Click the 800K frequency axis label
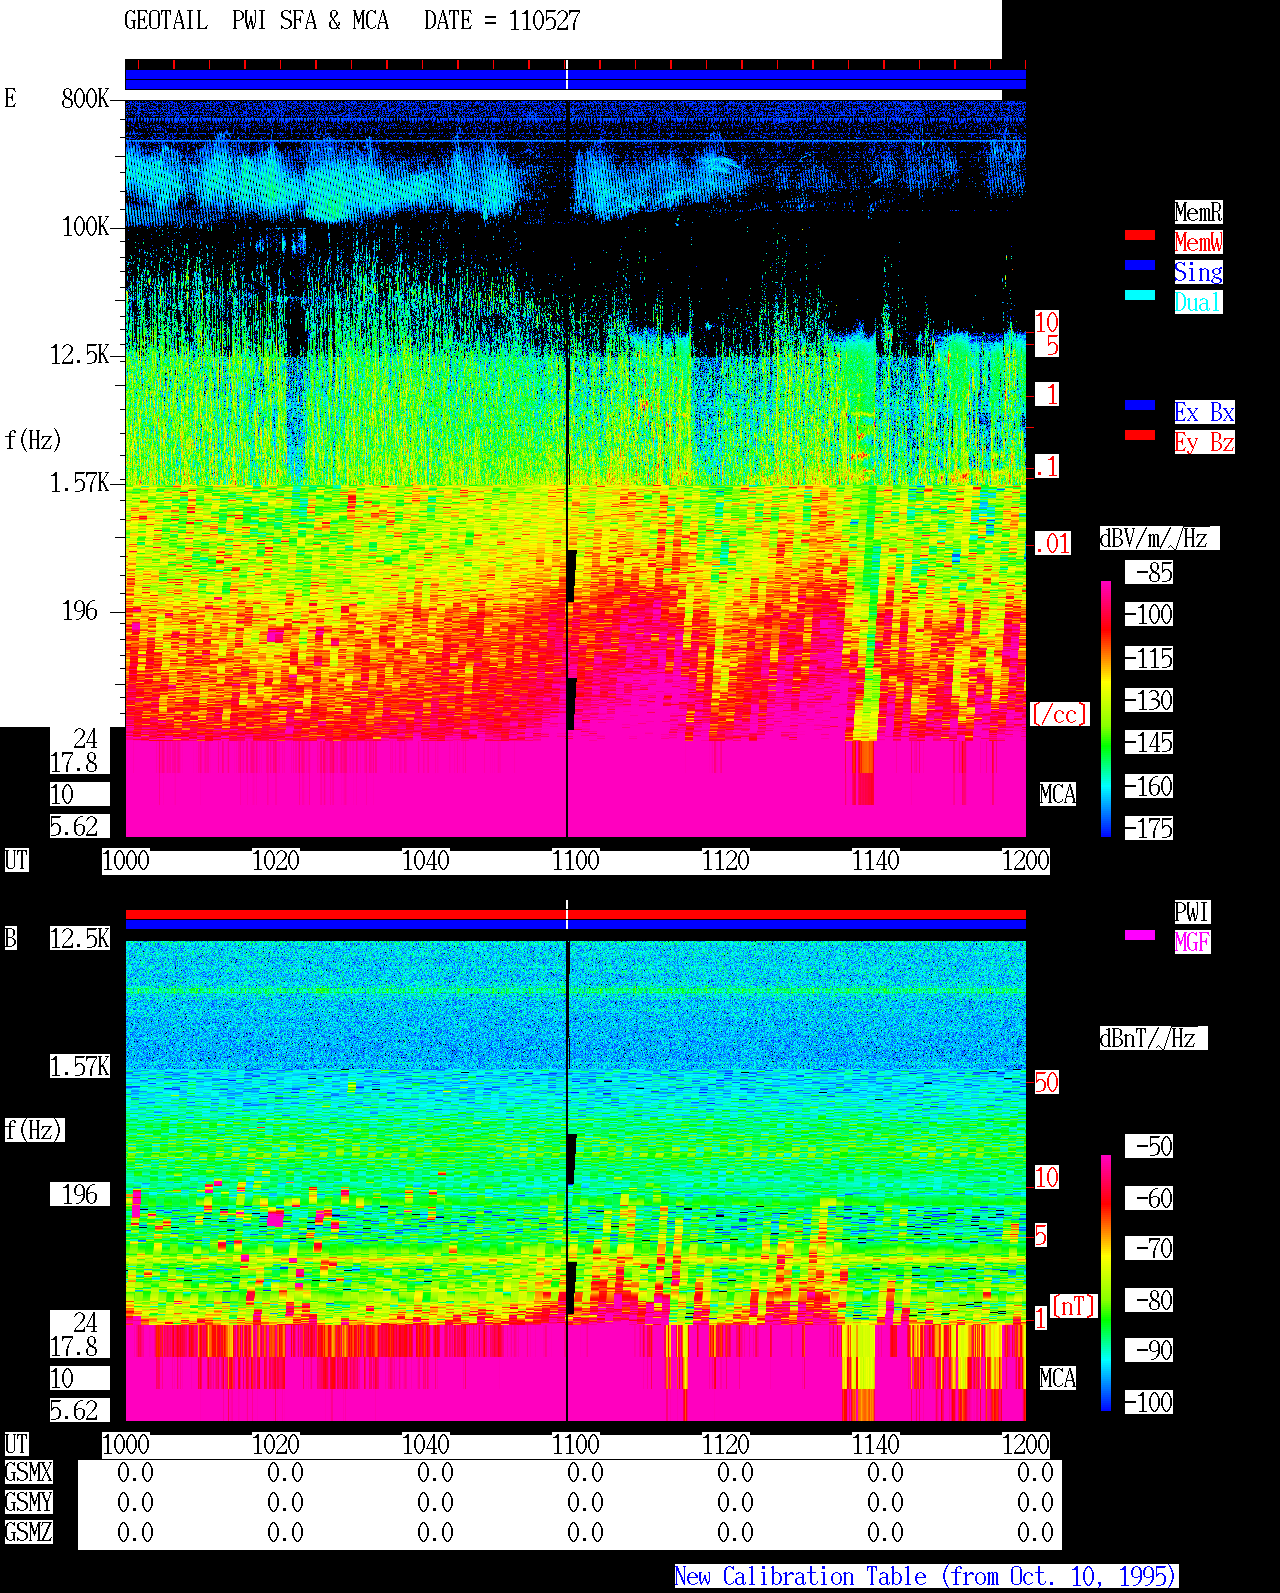Image resolution: width=1280 pixels, height=1593 pixels. tap(85, 99)
